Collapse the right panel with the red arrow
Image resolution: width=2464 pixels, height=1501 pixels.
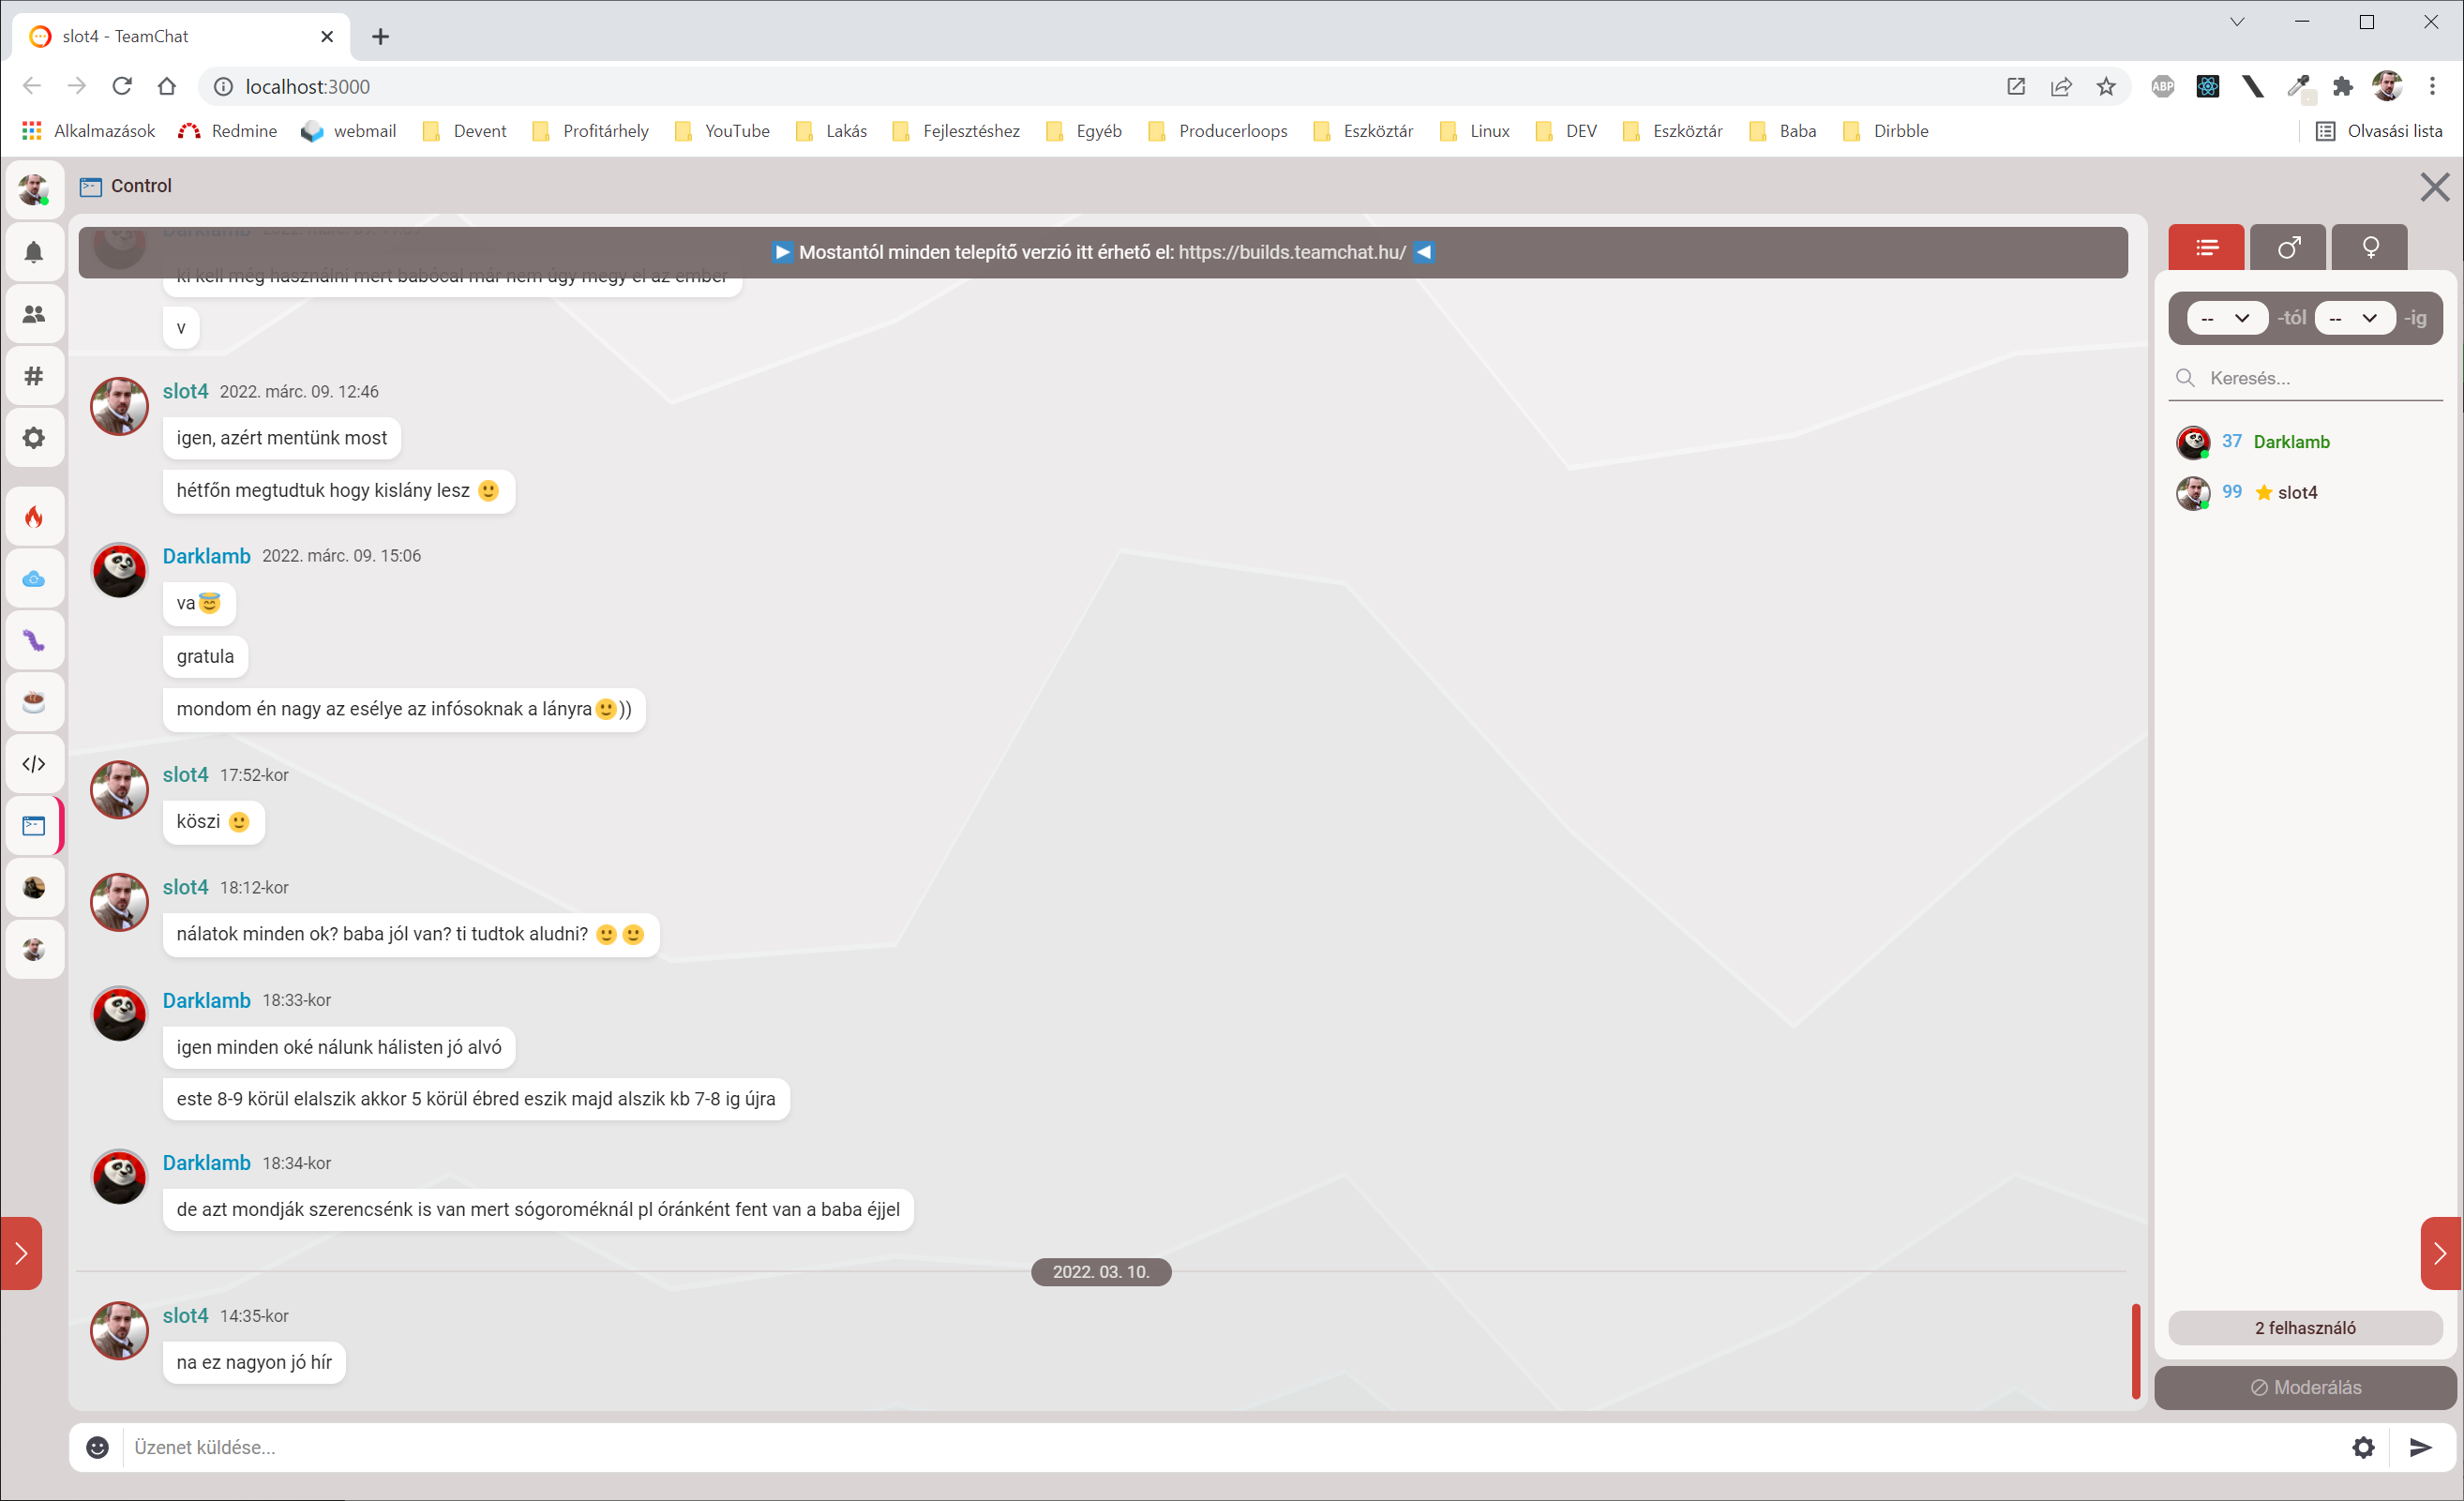pos(2440,1253)
